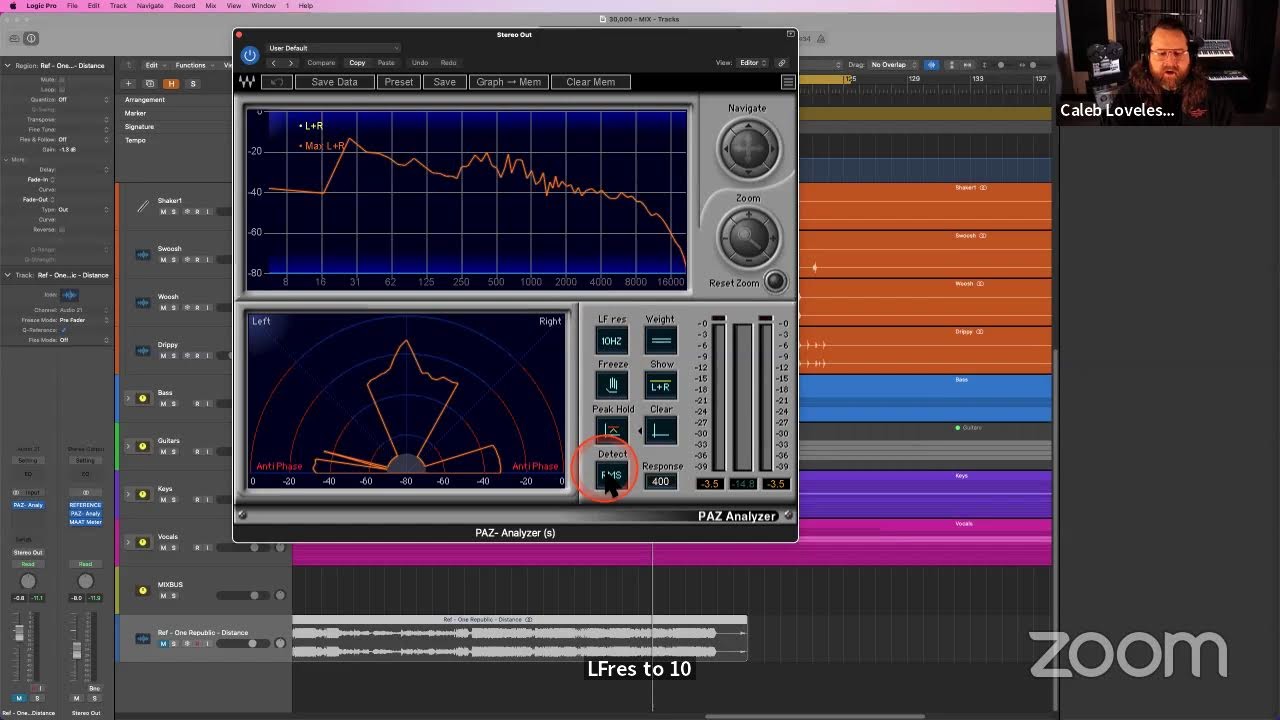Click the plugin Compare button

(x=321, y=63)
